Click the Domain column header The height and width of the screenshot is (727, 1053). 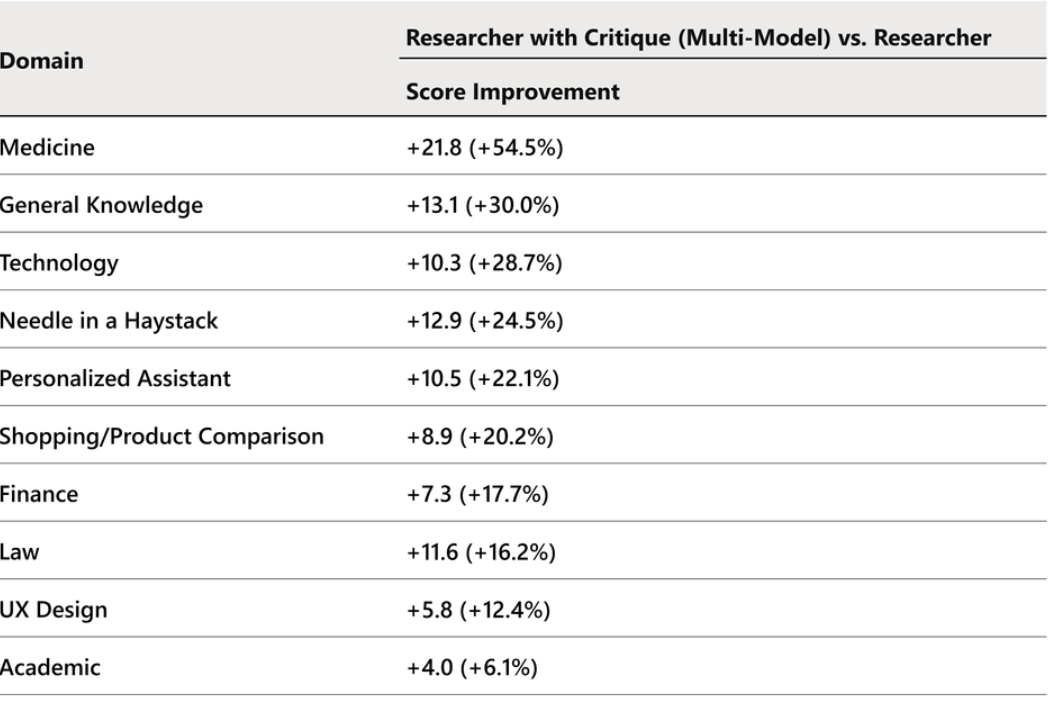tap(42, 62)
